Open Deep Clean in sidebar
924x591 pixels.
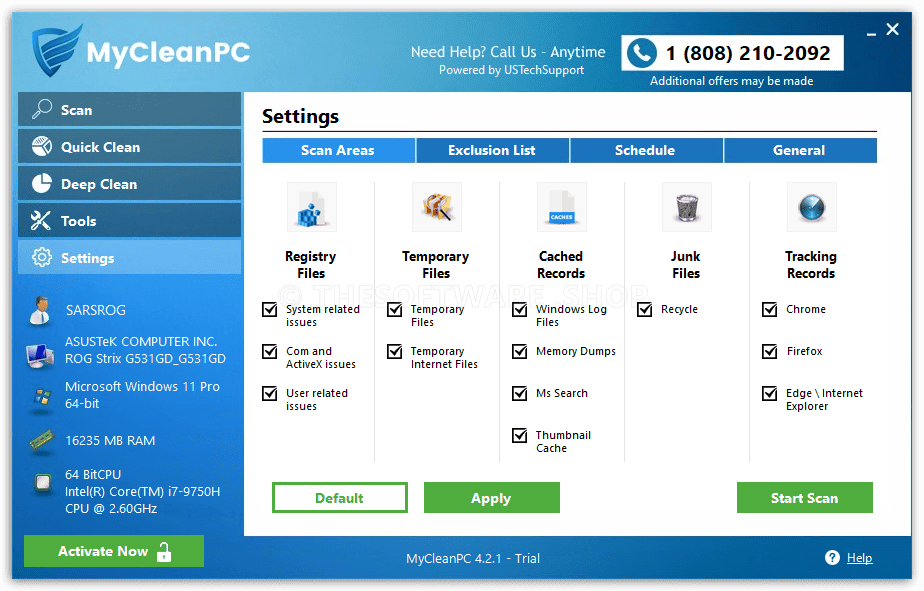(x=130, y=183)
